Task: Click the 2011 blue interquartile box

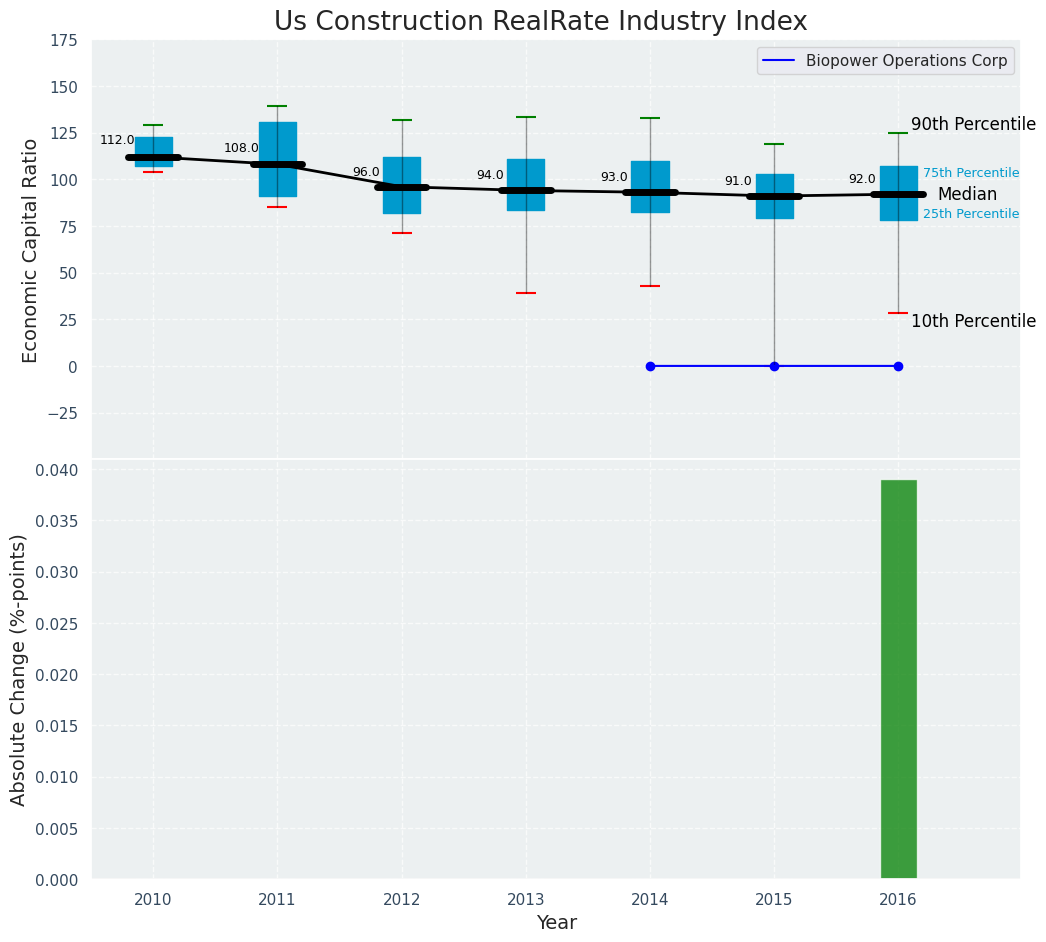Action: 278,159
